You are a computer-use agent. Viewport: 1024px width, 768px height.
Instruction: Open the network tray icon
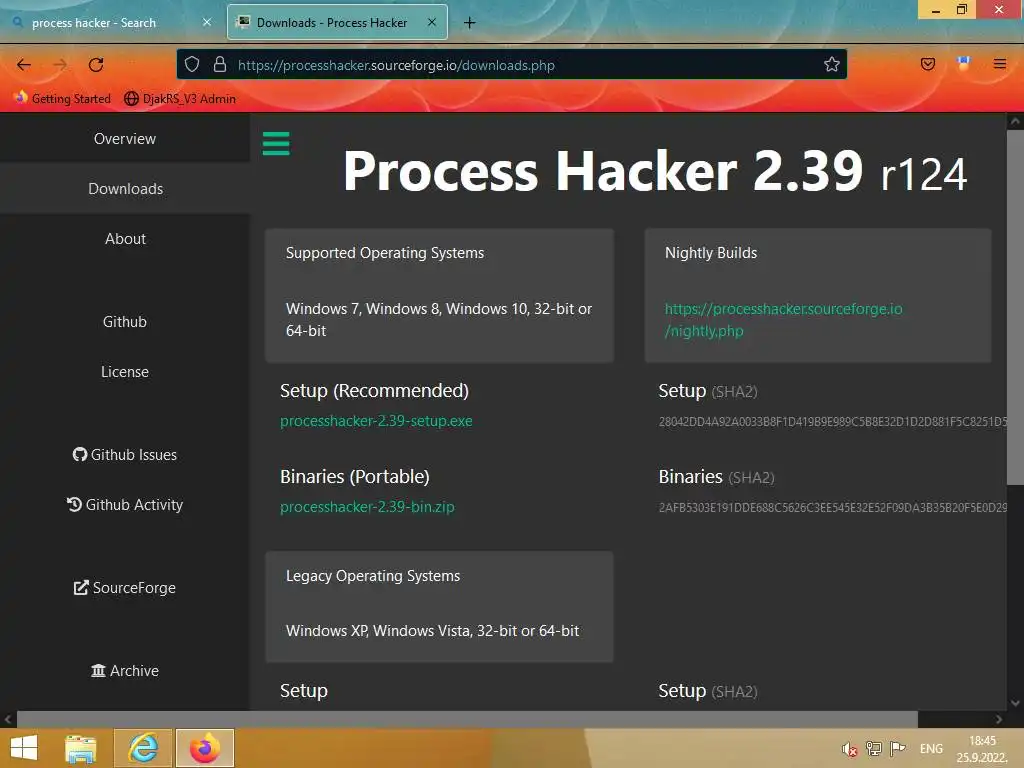click(874, 748)
